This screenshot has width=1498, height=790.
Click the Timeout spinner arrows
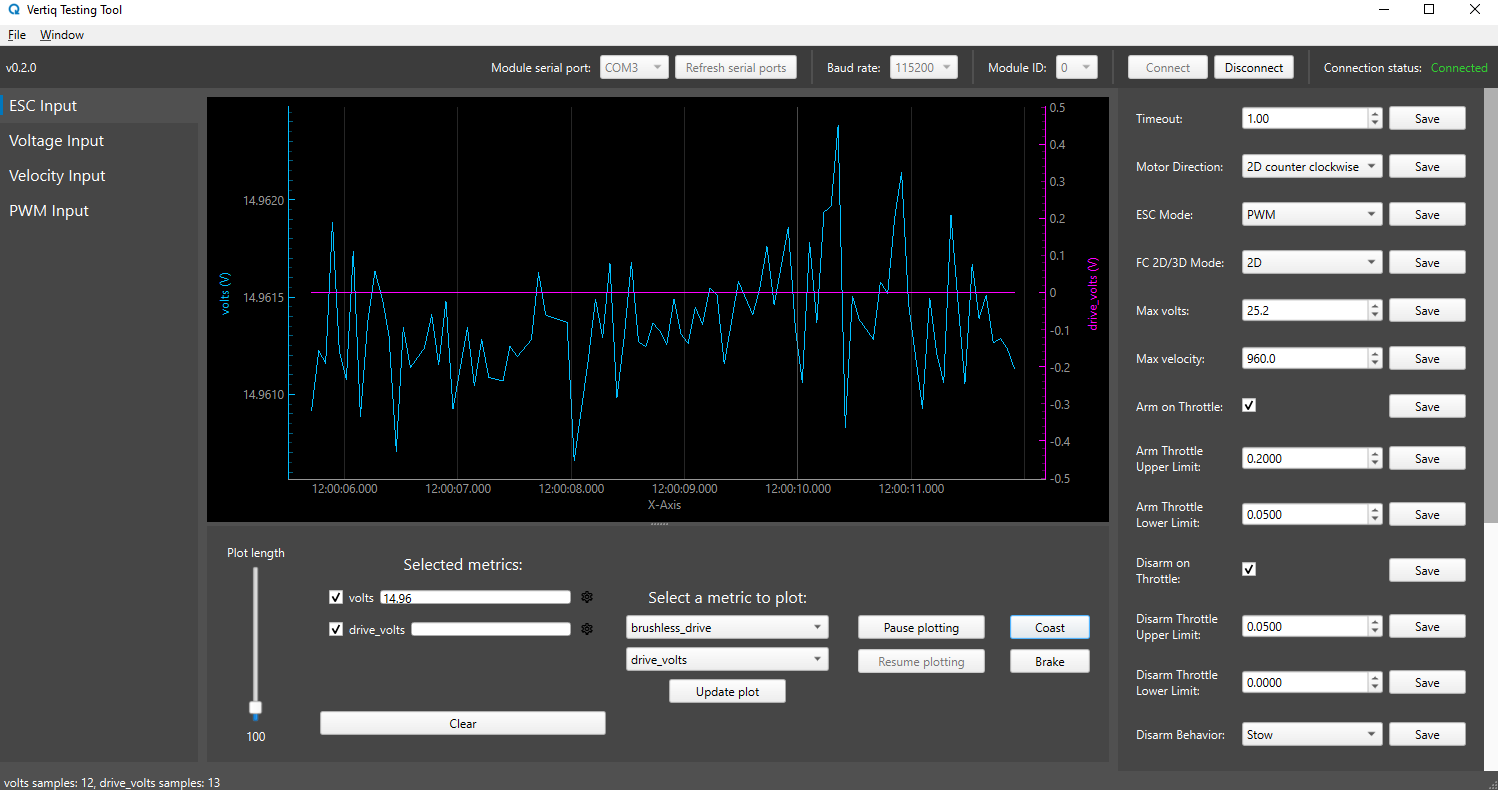1375,119
